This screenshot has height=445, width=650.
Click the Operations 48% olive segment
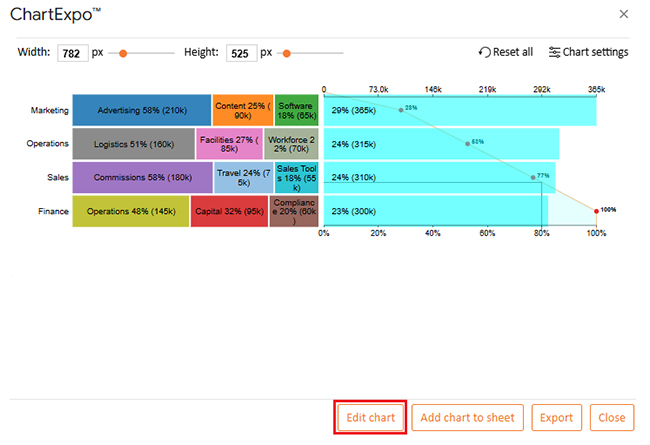coord(130,211)
